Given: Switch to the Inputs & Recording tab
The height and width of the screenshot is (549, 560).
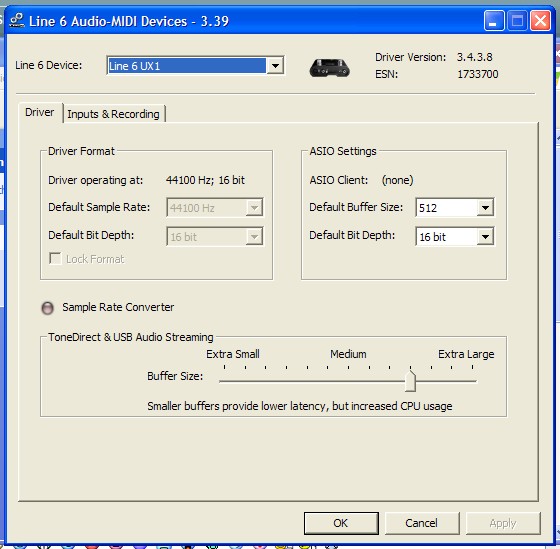Looking at the screenshot, I should pyautogui.click(x=114, y=114).
